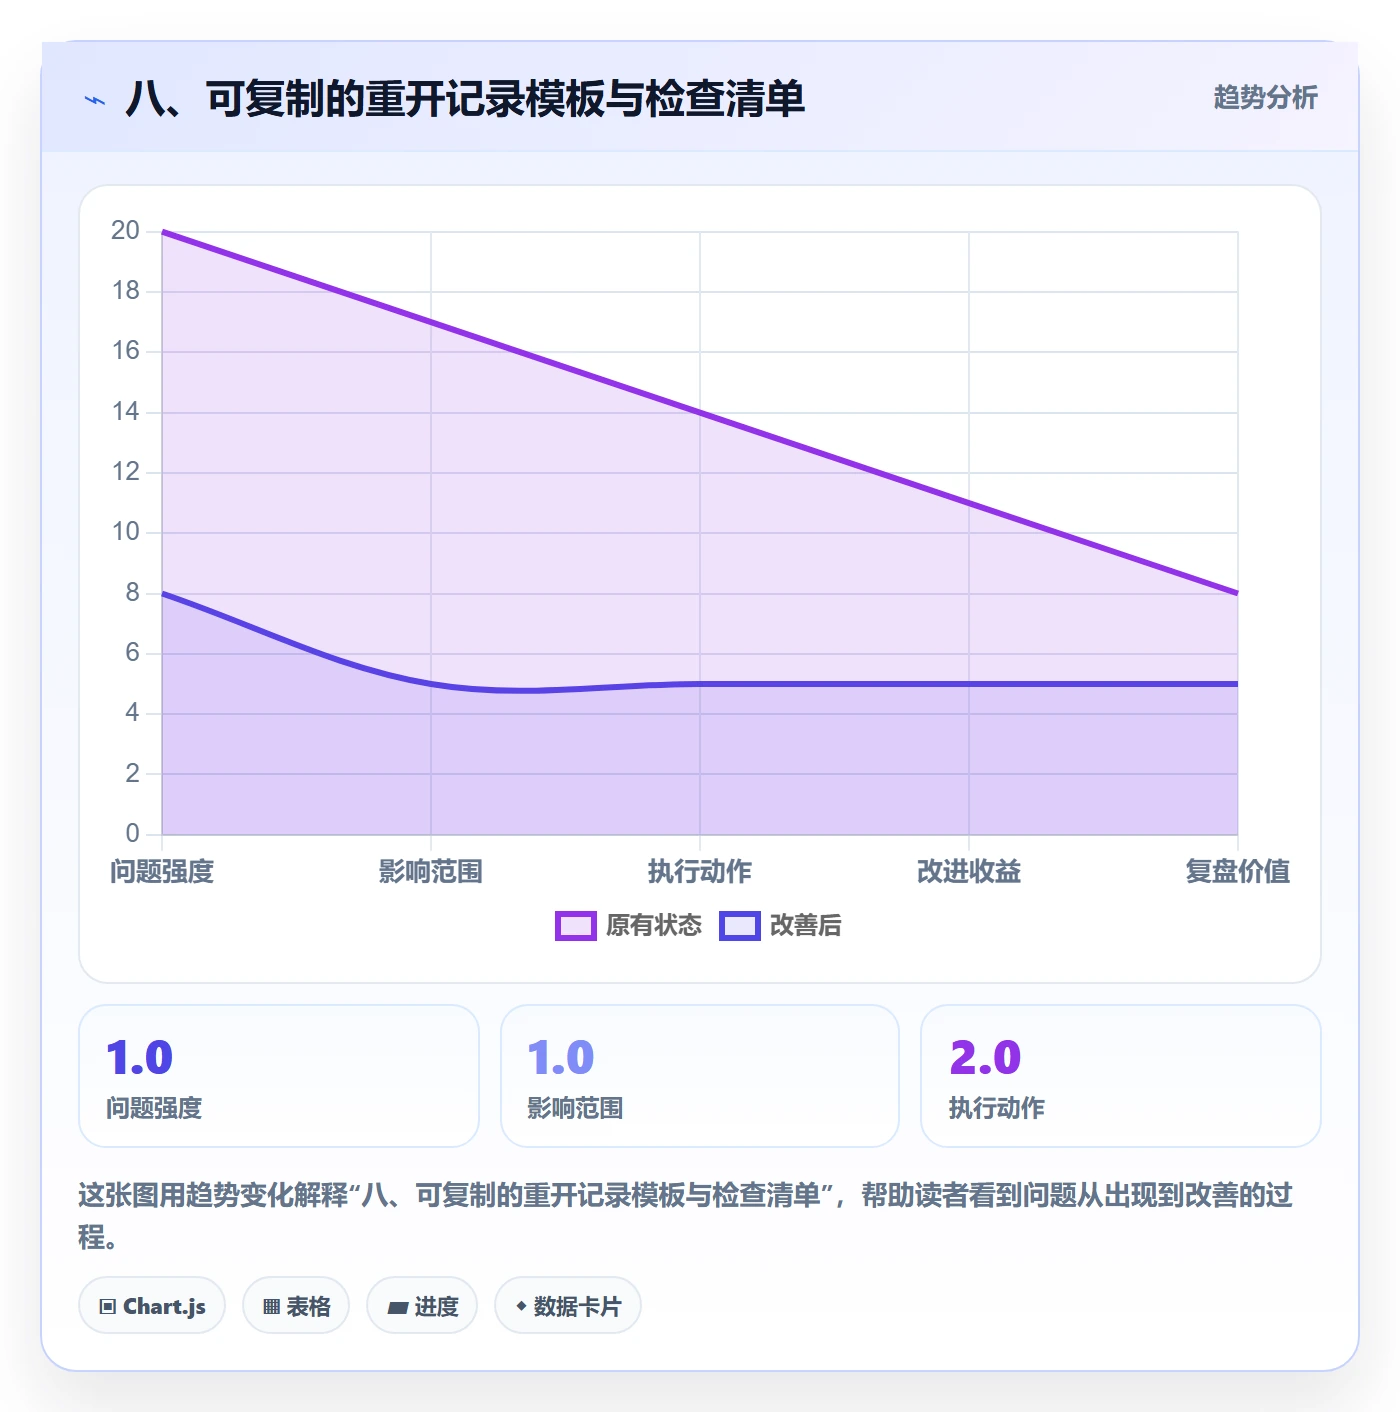This screenshot has height=1412, width=1400.
Task: Click the 影响范围 x-axis label
Action: pos(431,872)
